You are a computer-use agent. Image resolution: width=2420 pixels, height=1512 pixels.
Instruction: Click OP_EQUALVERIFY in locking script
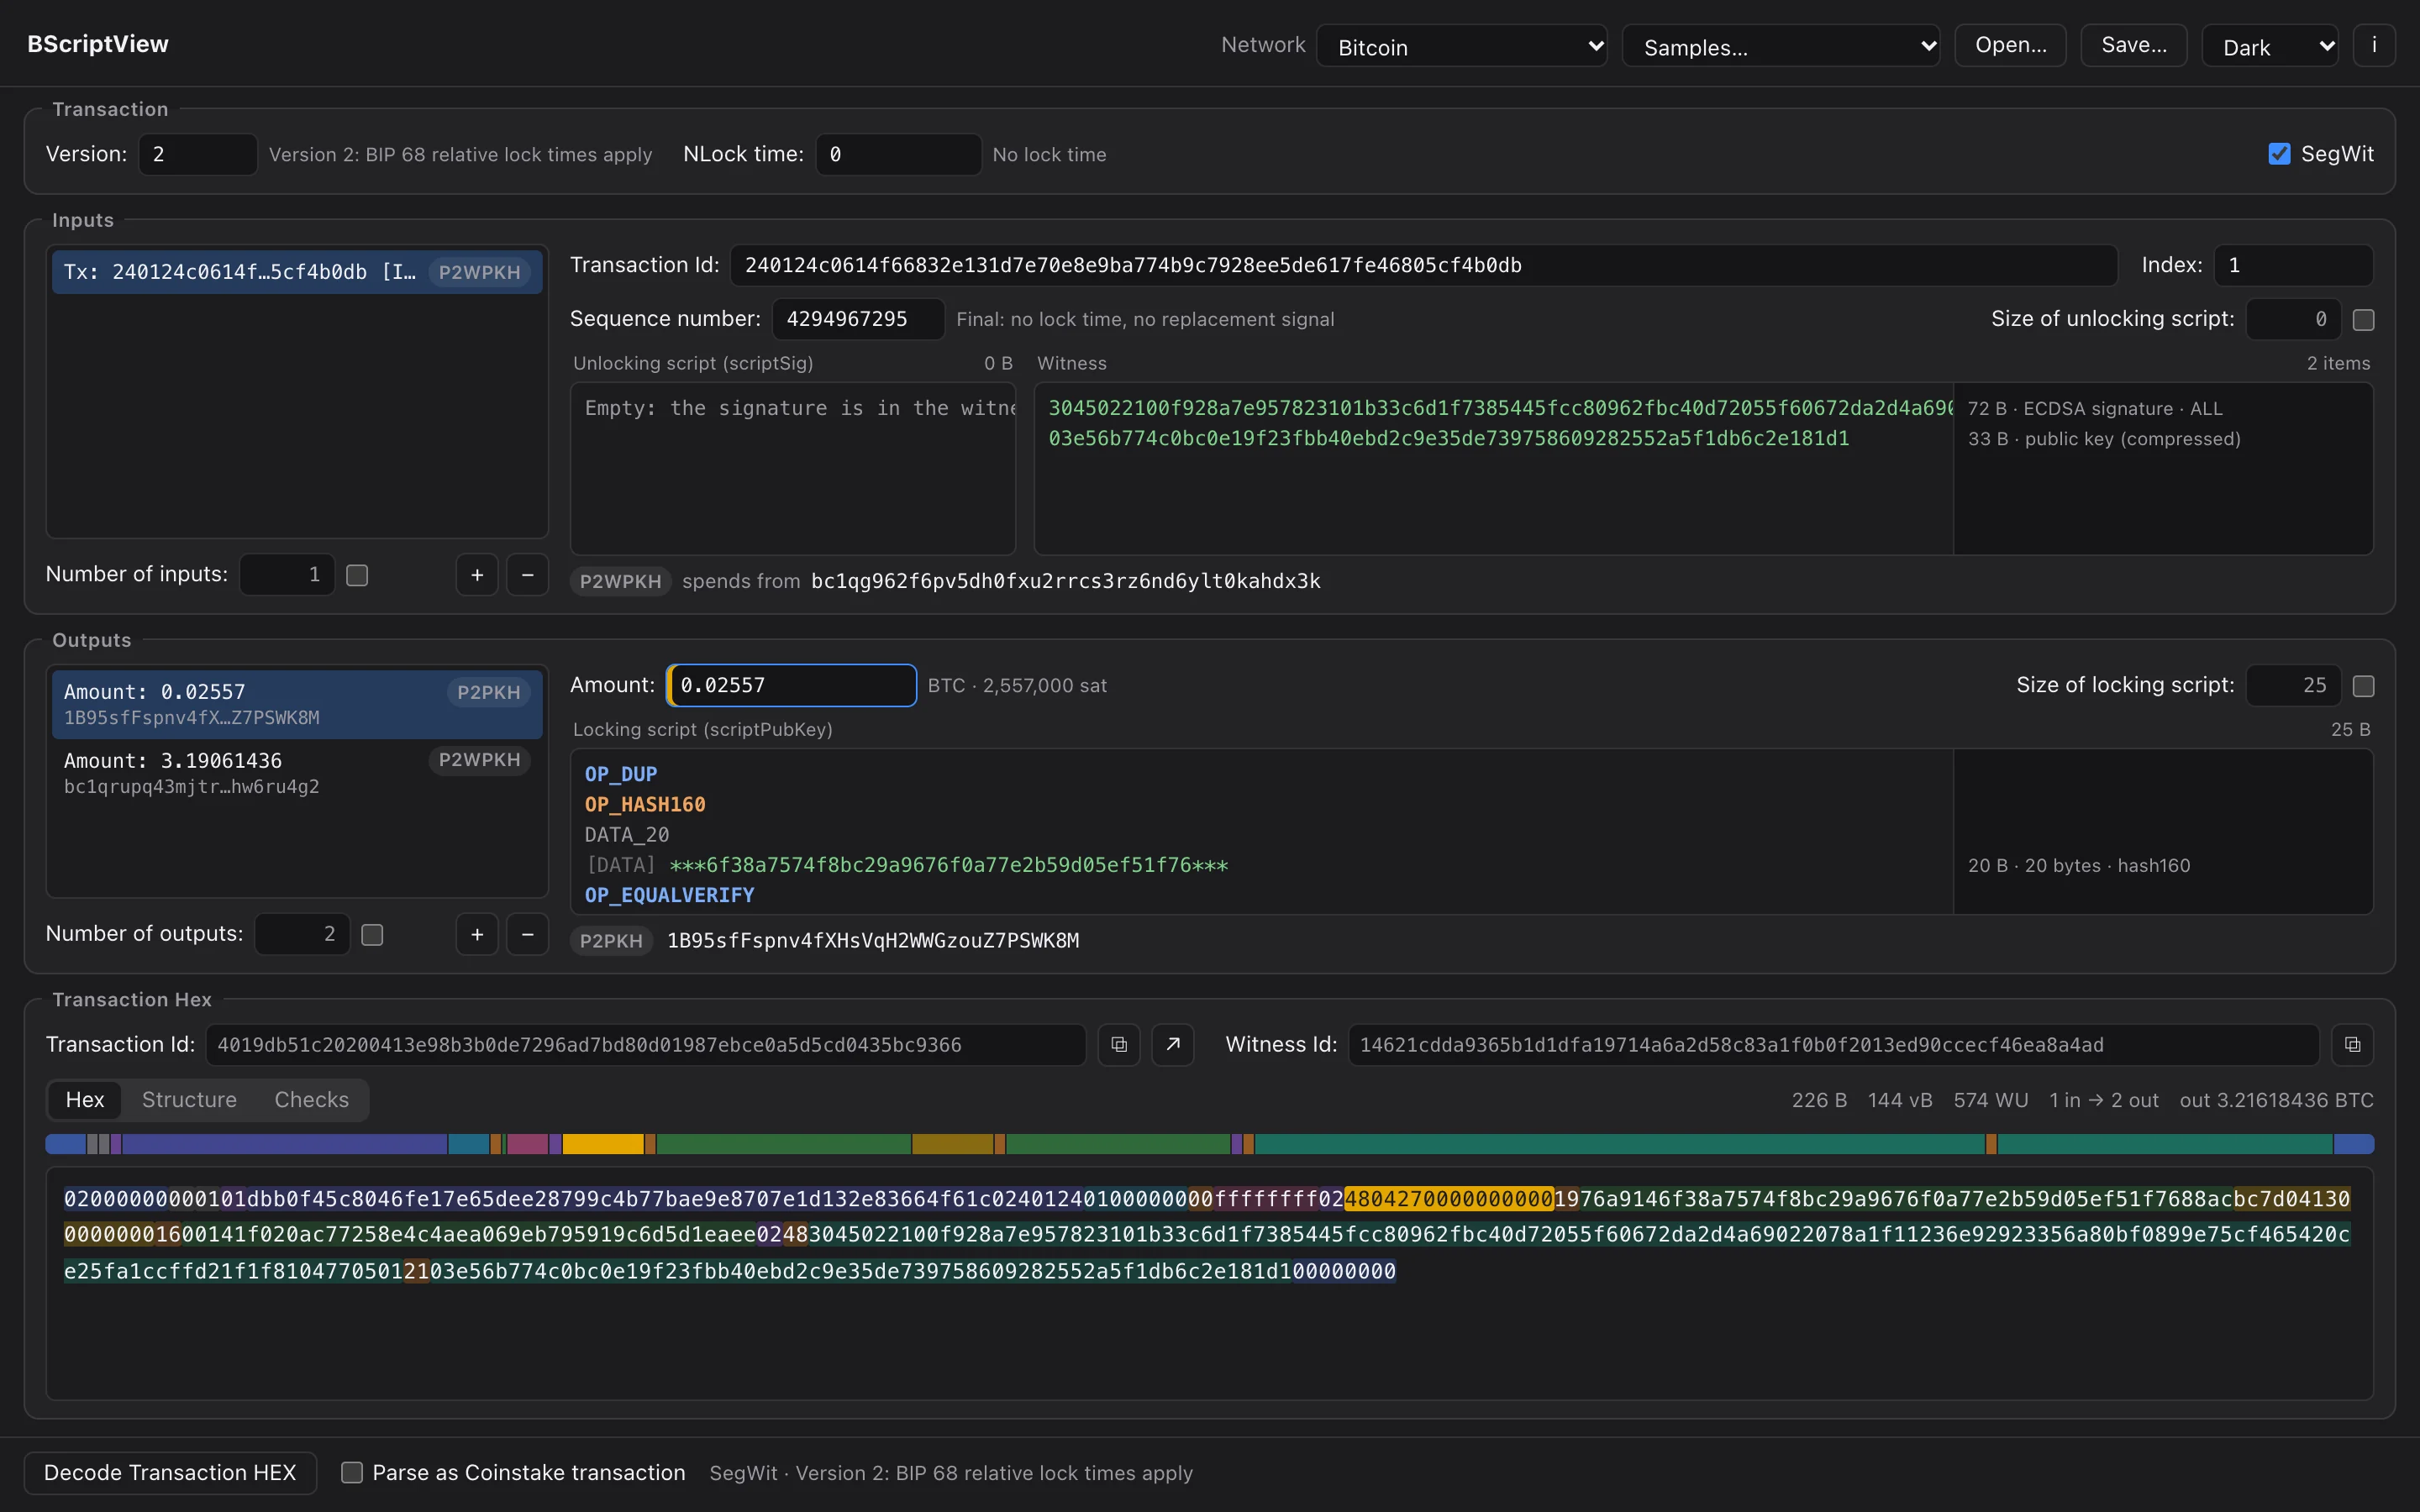[669, 895]
